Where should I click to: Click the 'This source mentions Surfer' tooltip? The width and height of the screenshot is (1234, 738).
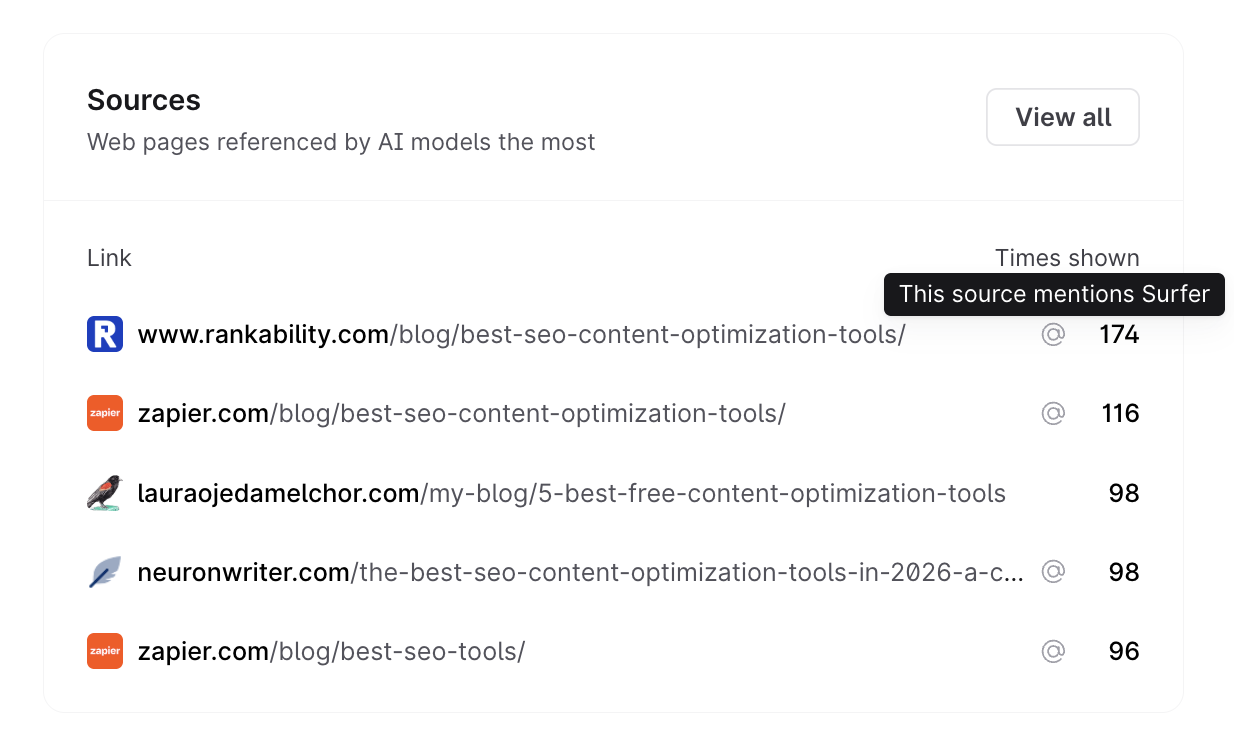1054,294
